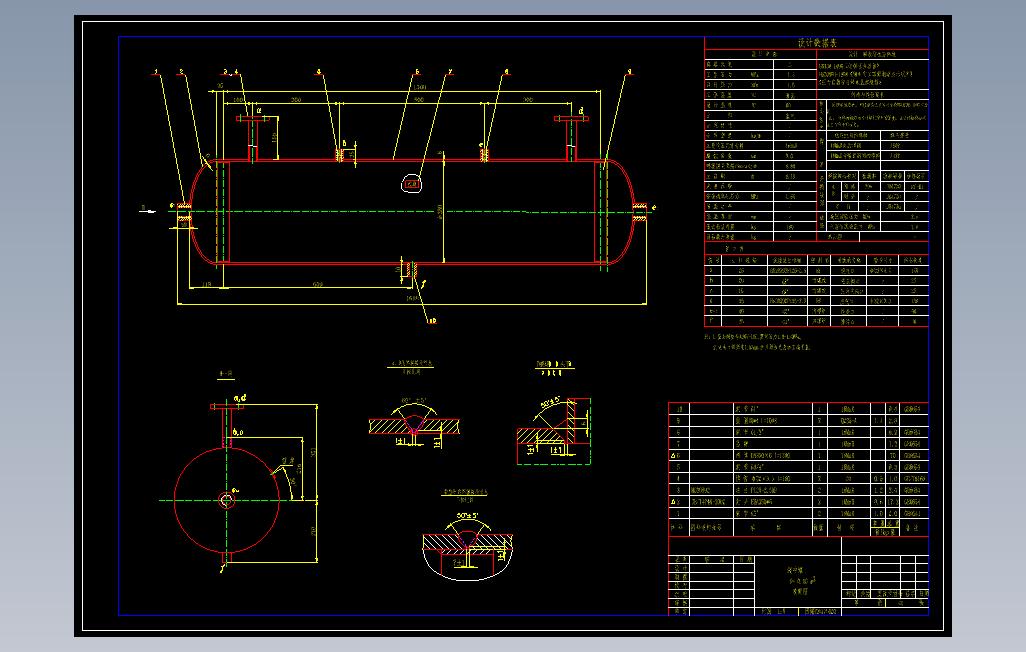Image resolution: width=1026 pixels, height=652 pixels.
Task: Select part balloon 10 below nozzle f
Action: tap(431, 321)
